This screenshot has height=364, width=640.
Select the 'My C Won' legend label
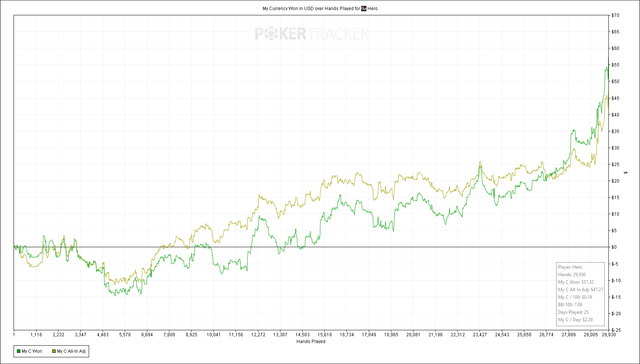point(32,351)
